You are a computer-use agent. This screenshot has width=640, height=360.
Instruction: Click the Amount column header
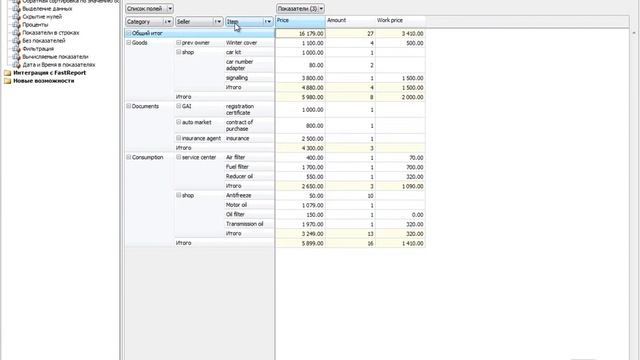point(350,21)
